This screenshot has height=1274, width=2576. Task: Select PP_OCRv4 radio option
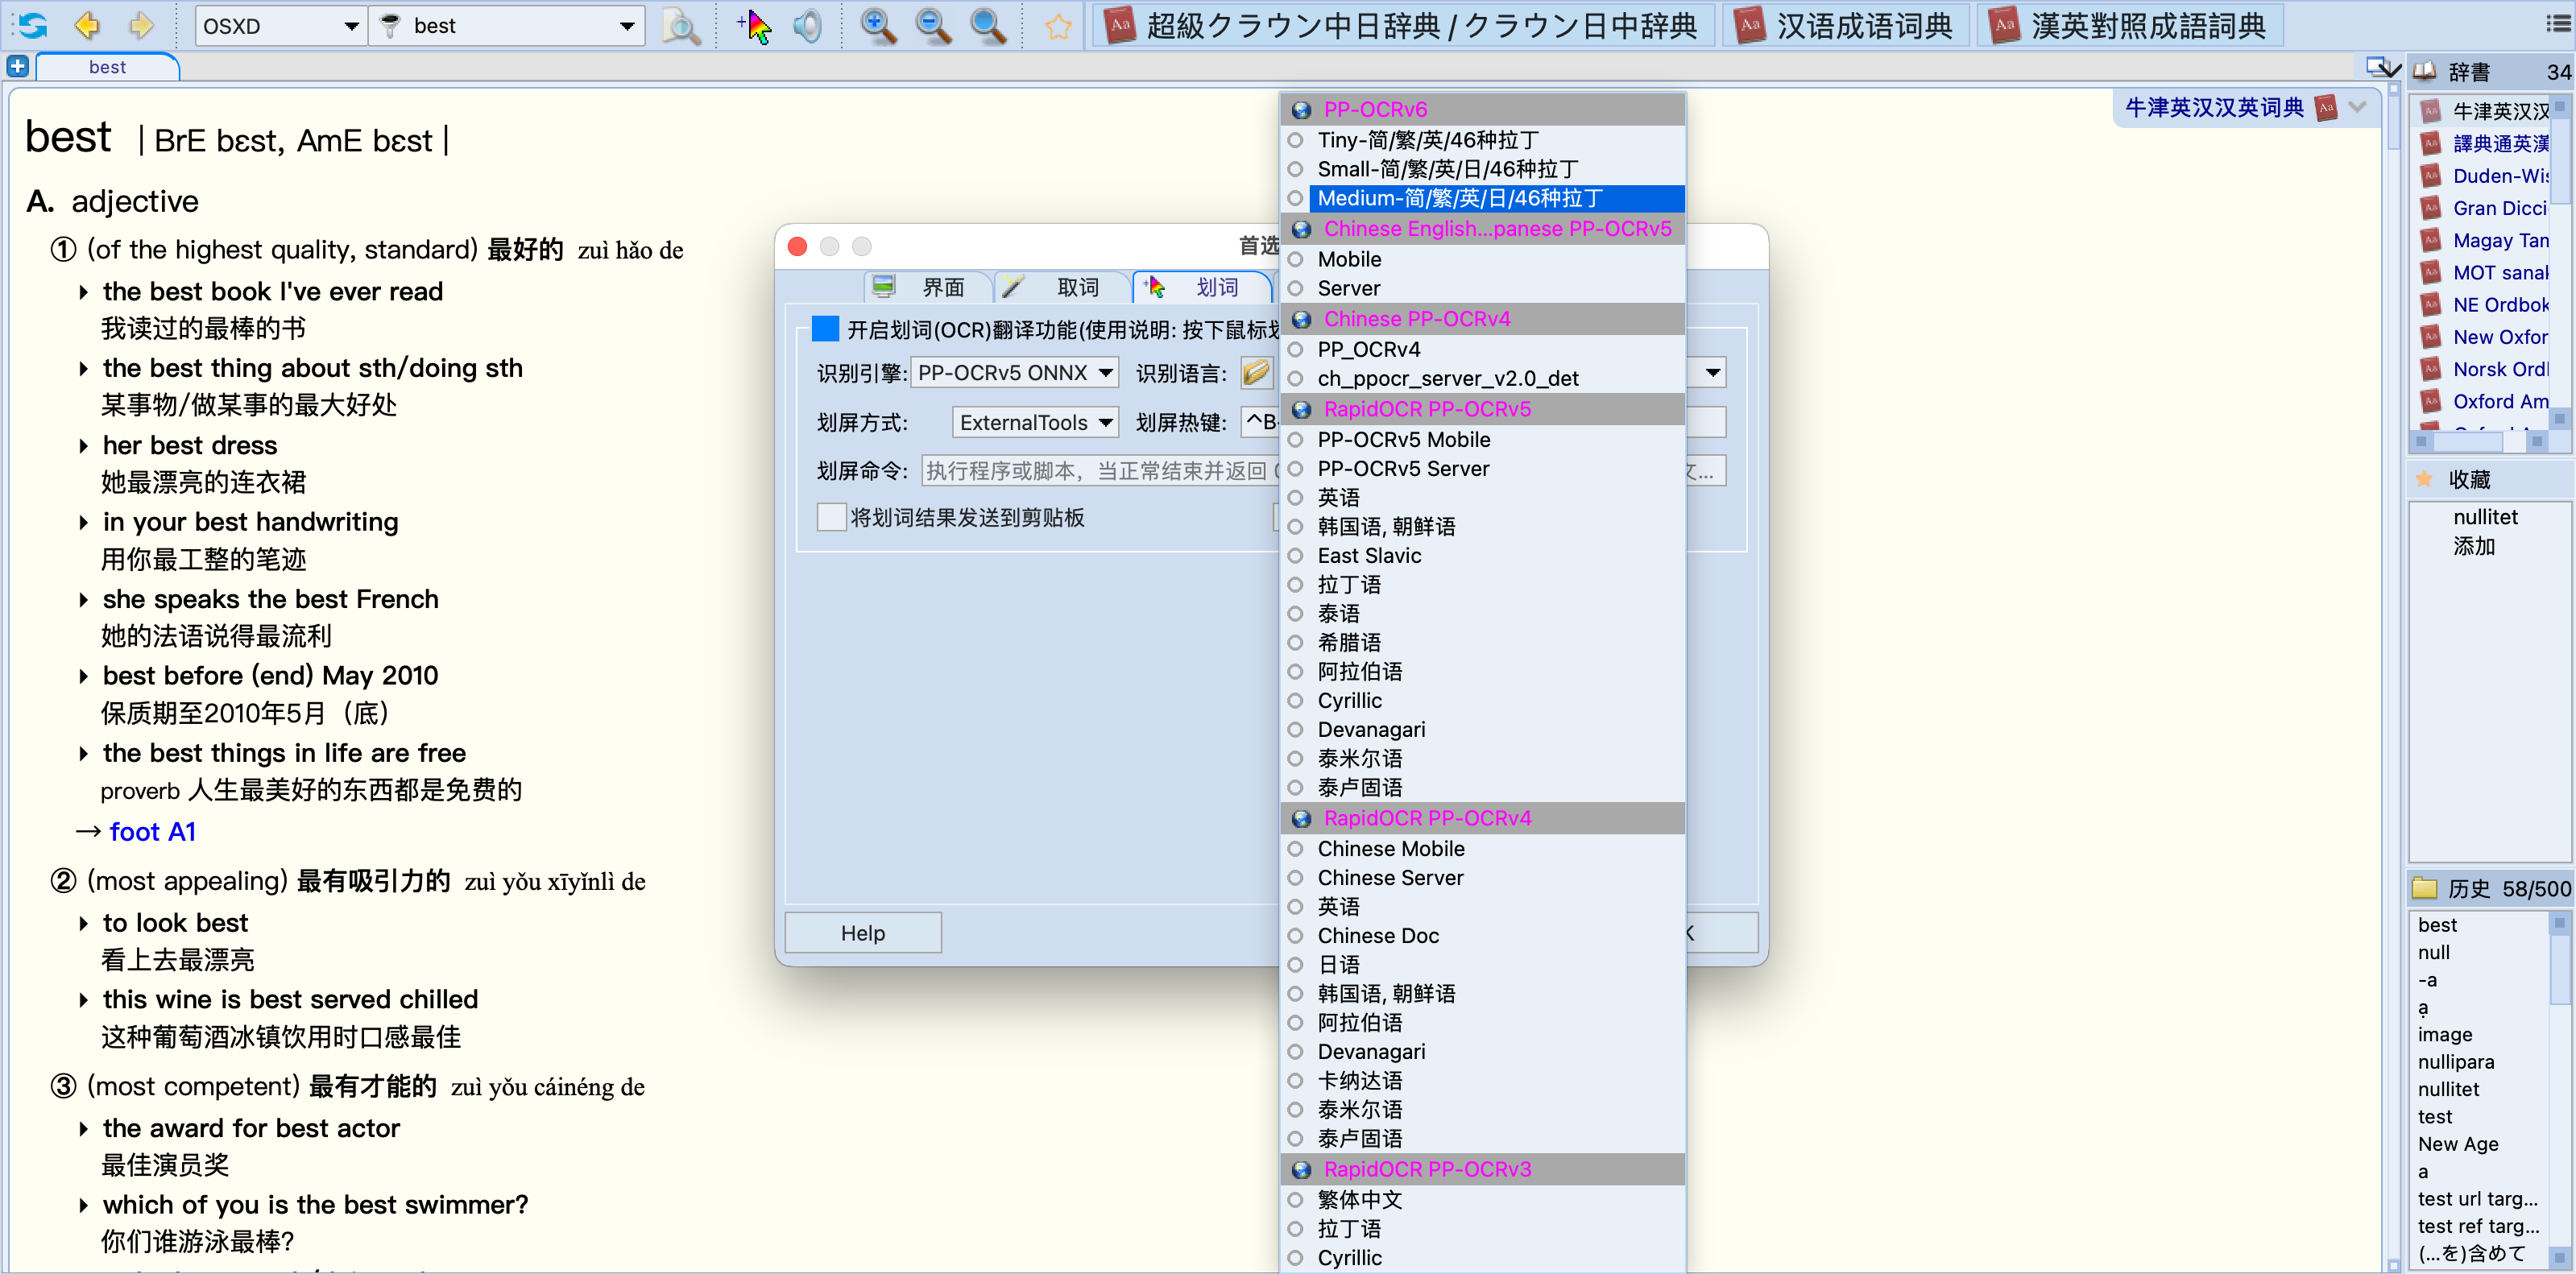pyautogui.click(x=1296, y=349)
